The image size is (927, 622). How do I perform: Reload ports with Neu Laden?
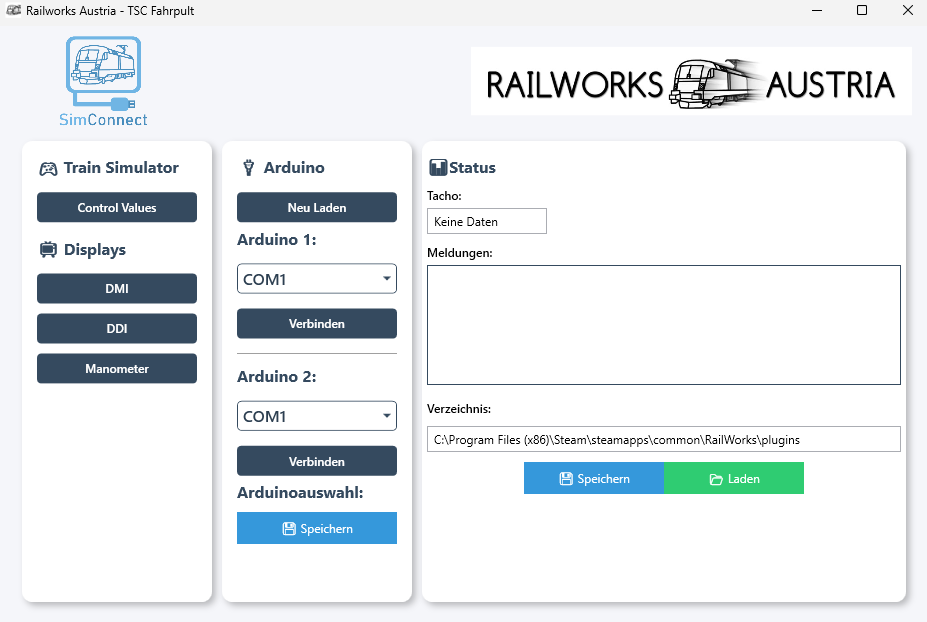pyautogui.click(x=317, y=208)
